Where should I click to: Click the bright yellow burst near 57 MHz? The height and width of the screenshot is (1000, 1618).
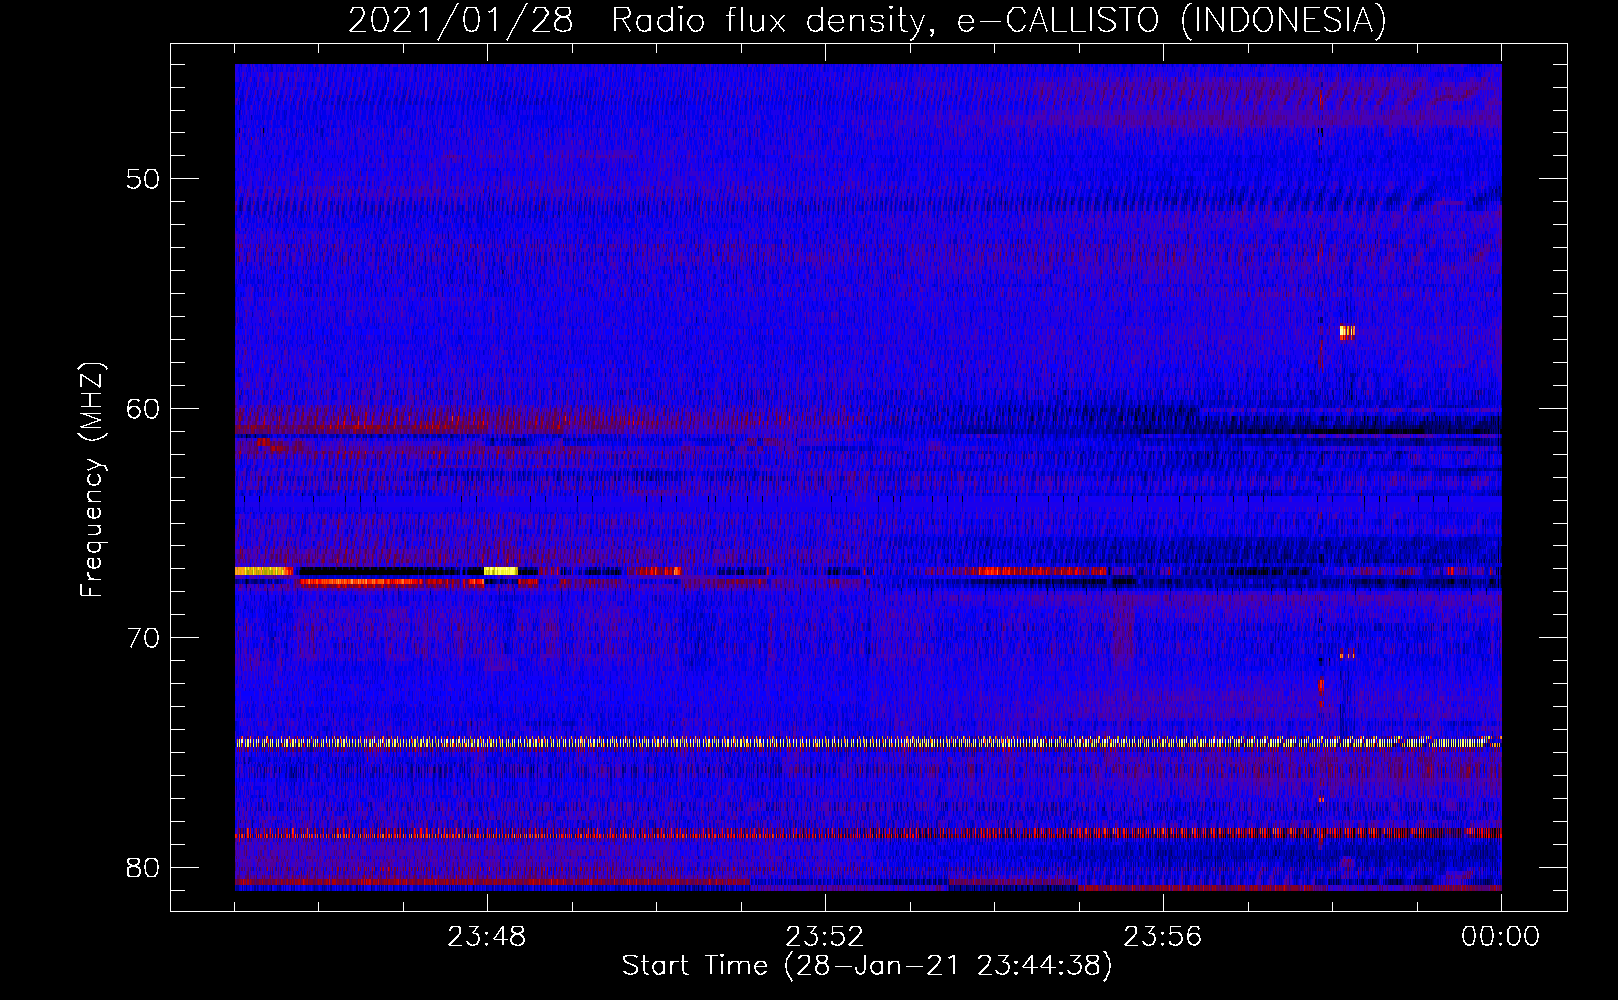point(1347,332)
